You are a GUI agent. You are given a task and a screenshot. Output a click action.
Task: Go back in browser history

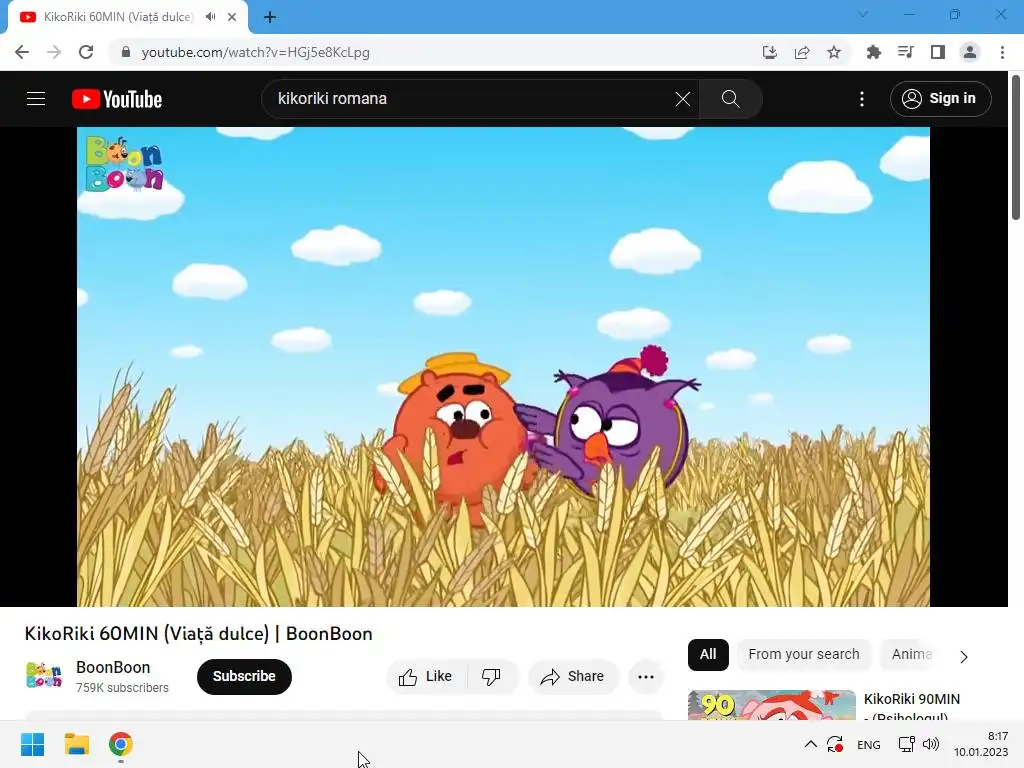[22, 52]
